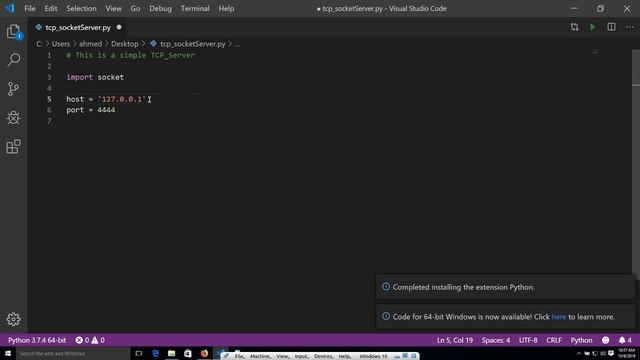Open the Source Control view
The image size is (640, 360).
coord(13,89)
